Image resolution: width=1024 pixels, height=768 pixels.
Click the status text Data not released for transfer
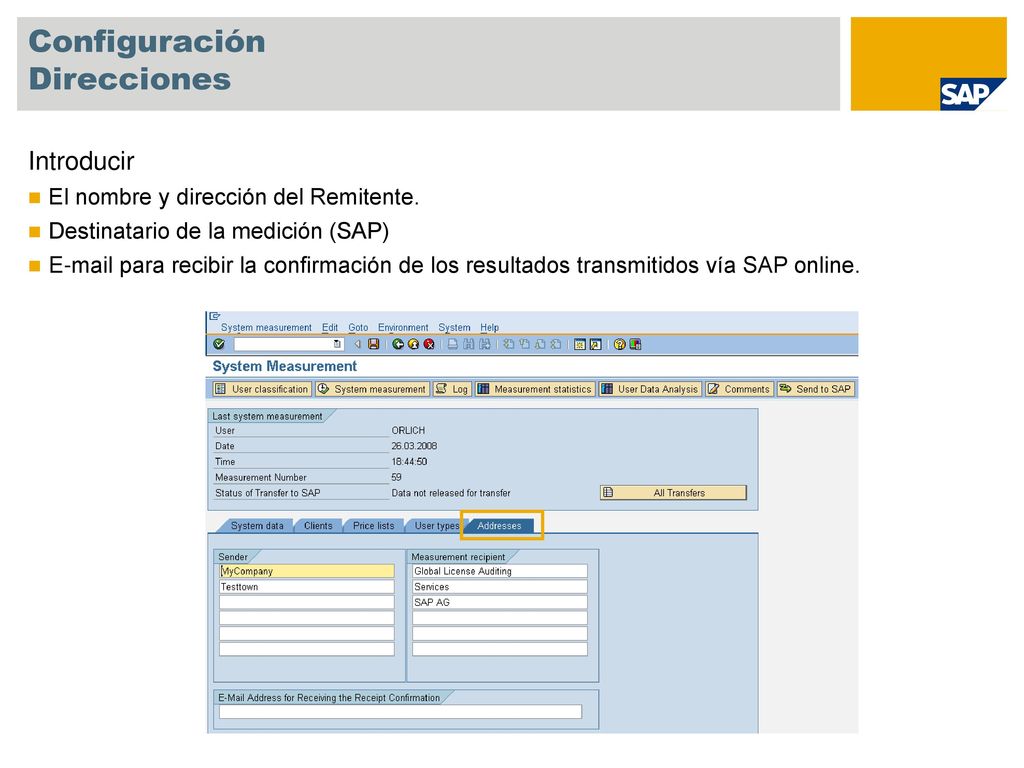click(x=451, y=493)
